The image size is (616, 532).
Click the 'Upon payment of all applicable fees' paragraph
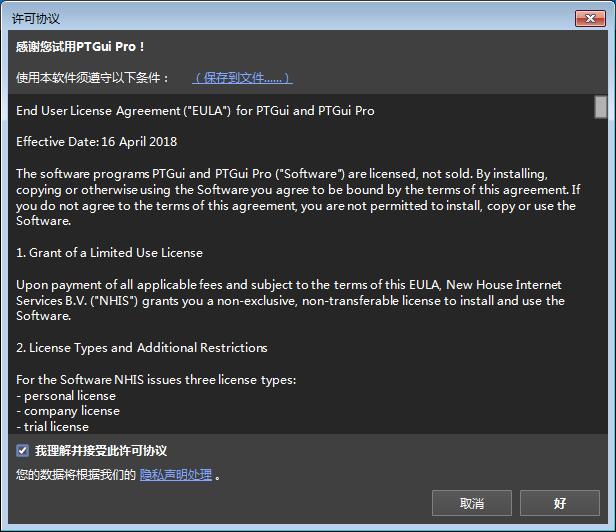290,300
